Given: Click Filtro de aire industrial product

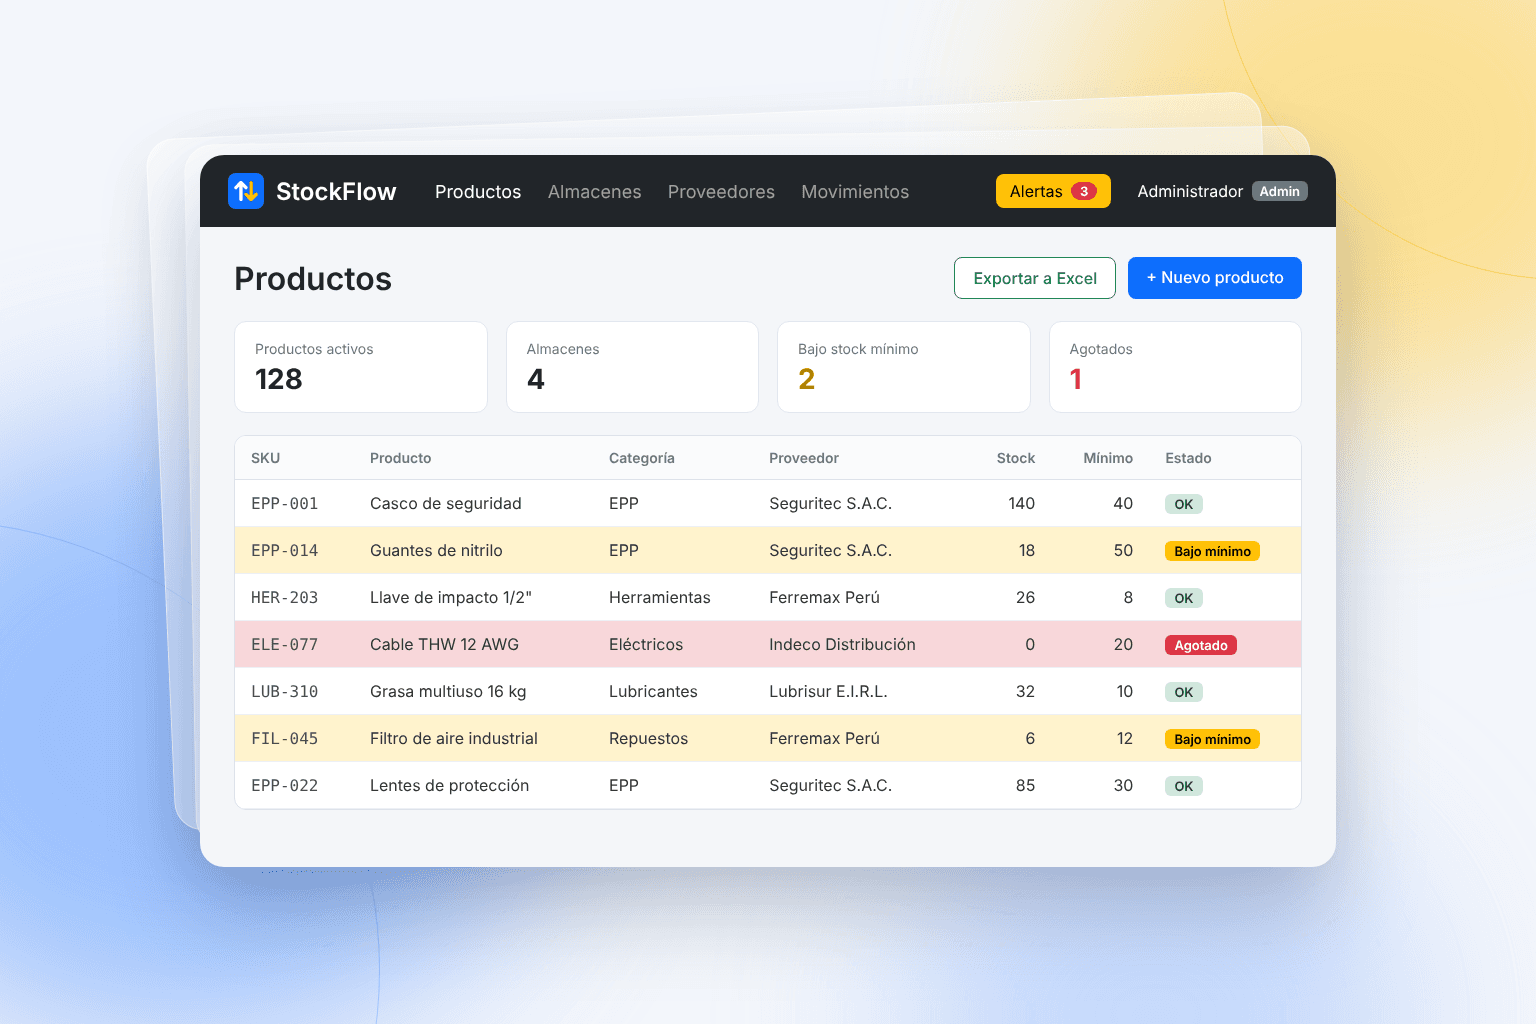Looking at the screenshot, I should (454, 739).
